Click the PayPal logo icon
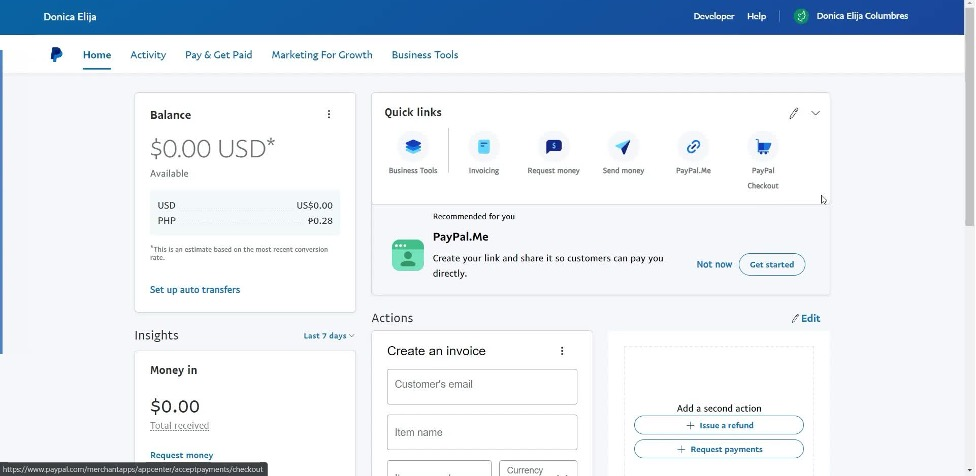This screenshot has height=476, width=976. [56, 55]
